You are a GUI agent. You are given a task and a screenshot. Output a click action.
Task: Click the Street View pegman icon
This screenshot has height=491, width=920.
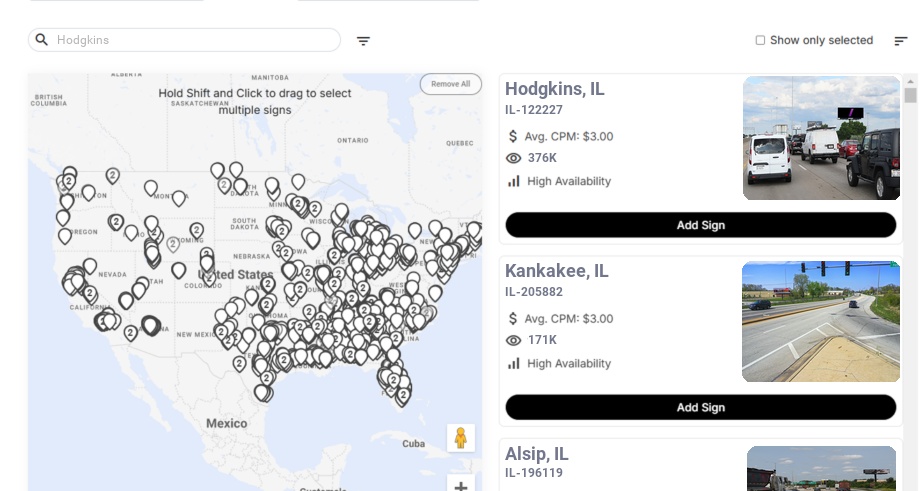point(460,438)
